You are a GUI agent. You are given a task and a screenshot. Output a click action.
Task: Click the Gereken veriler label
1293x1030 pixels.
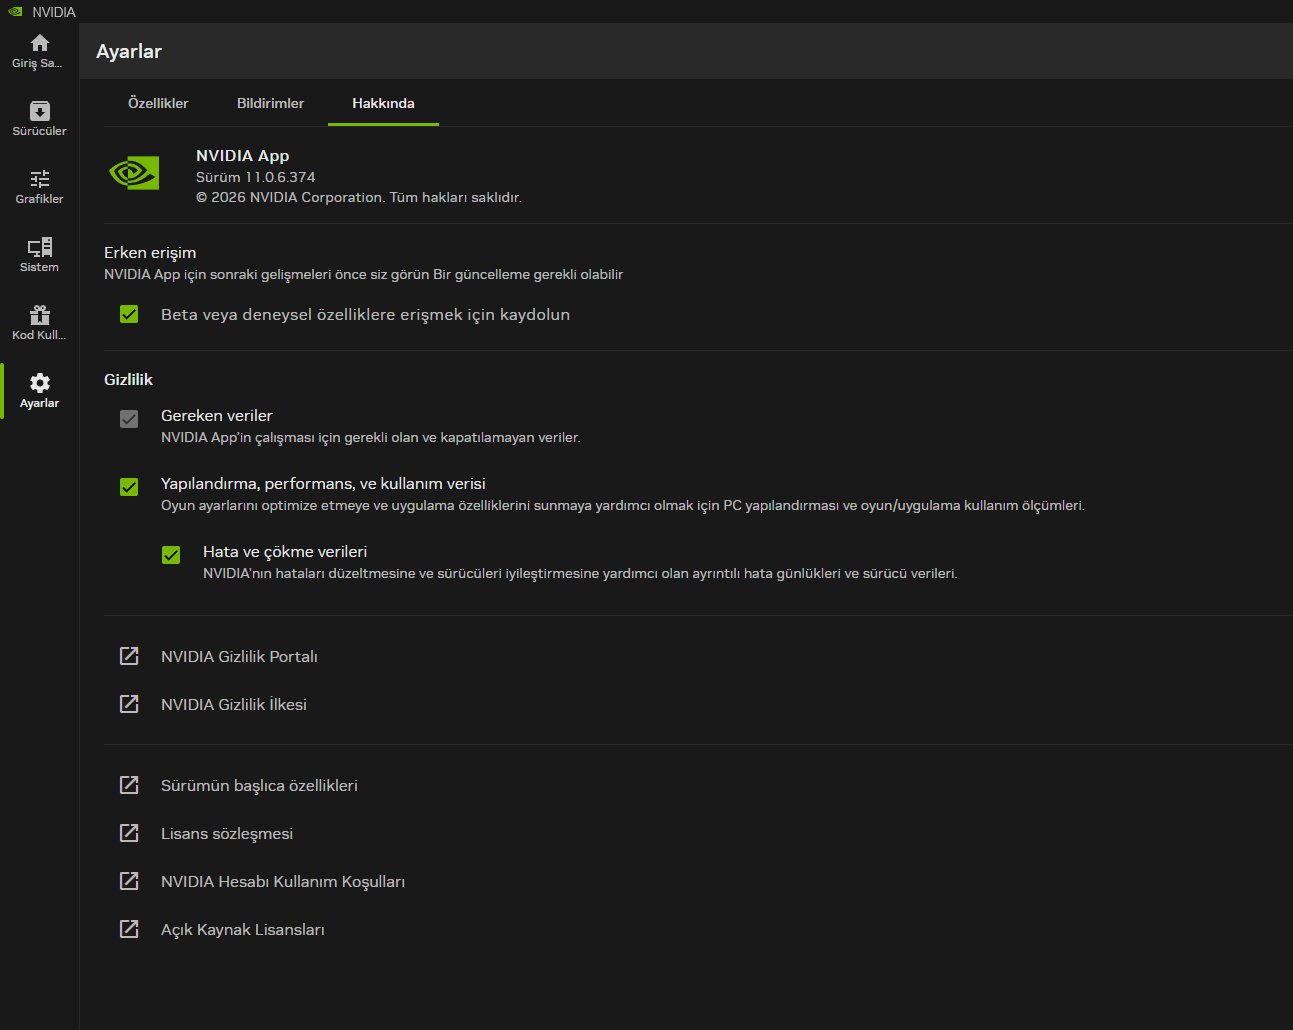click(x=216, y=416)
